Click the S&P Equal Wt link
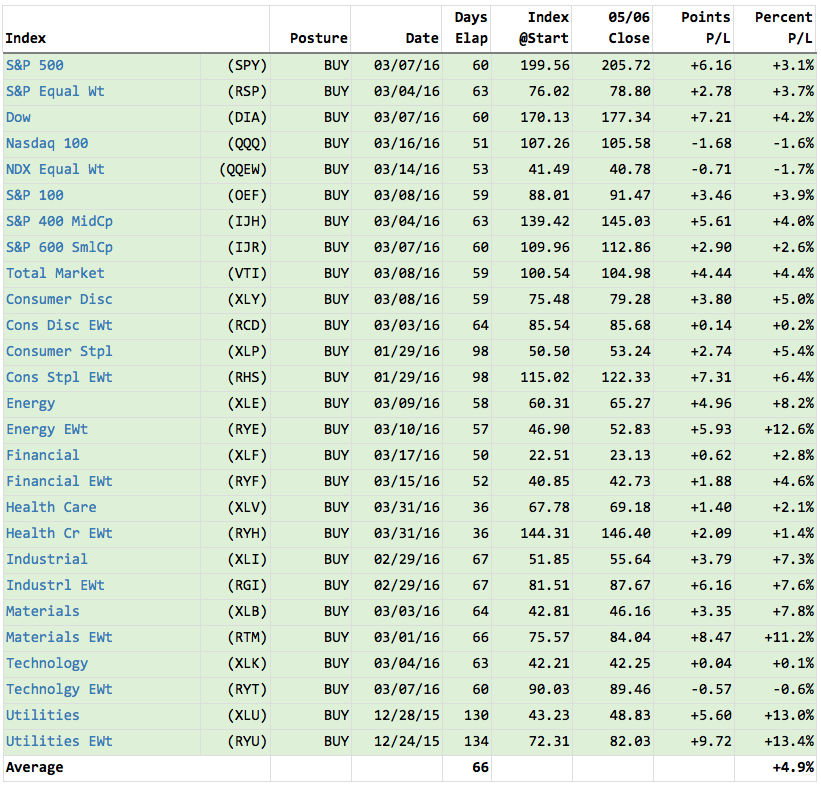This screenshot has height=786, width=821. [55, 91]
